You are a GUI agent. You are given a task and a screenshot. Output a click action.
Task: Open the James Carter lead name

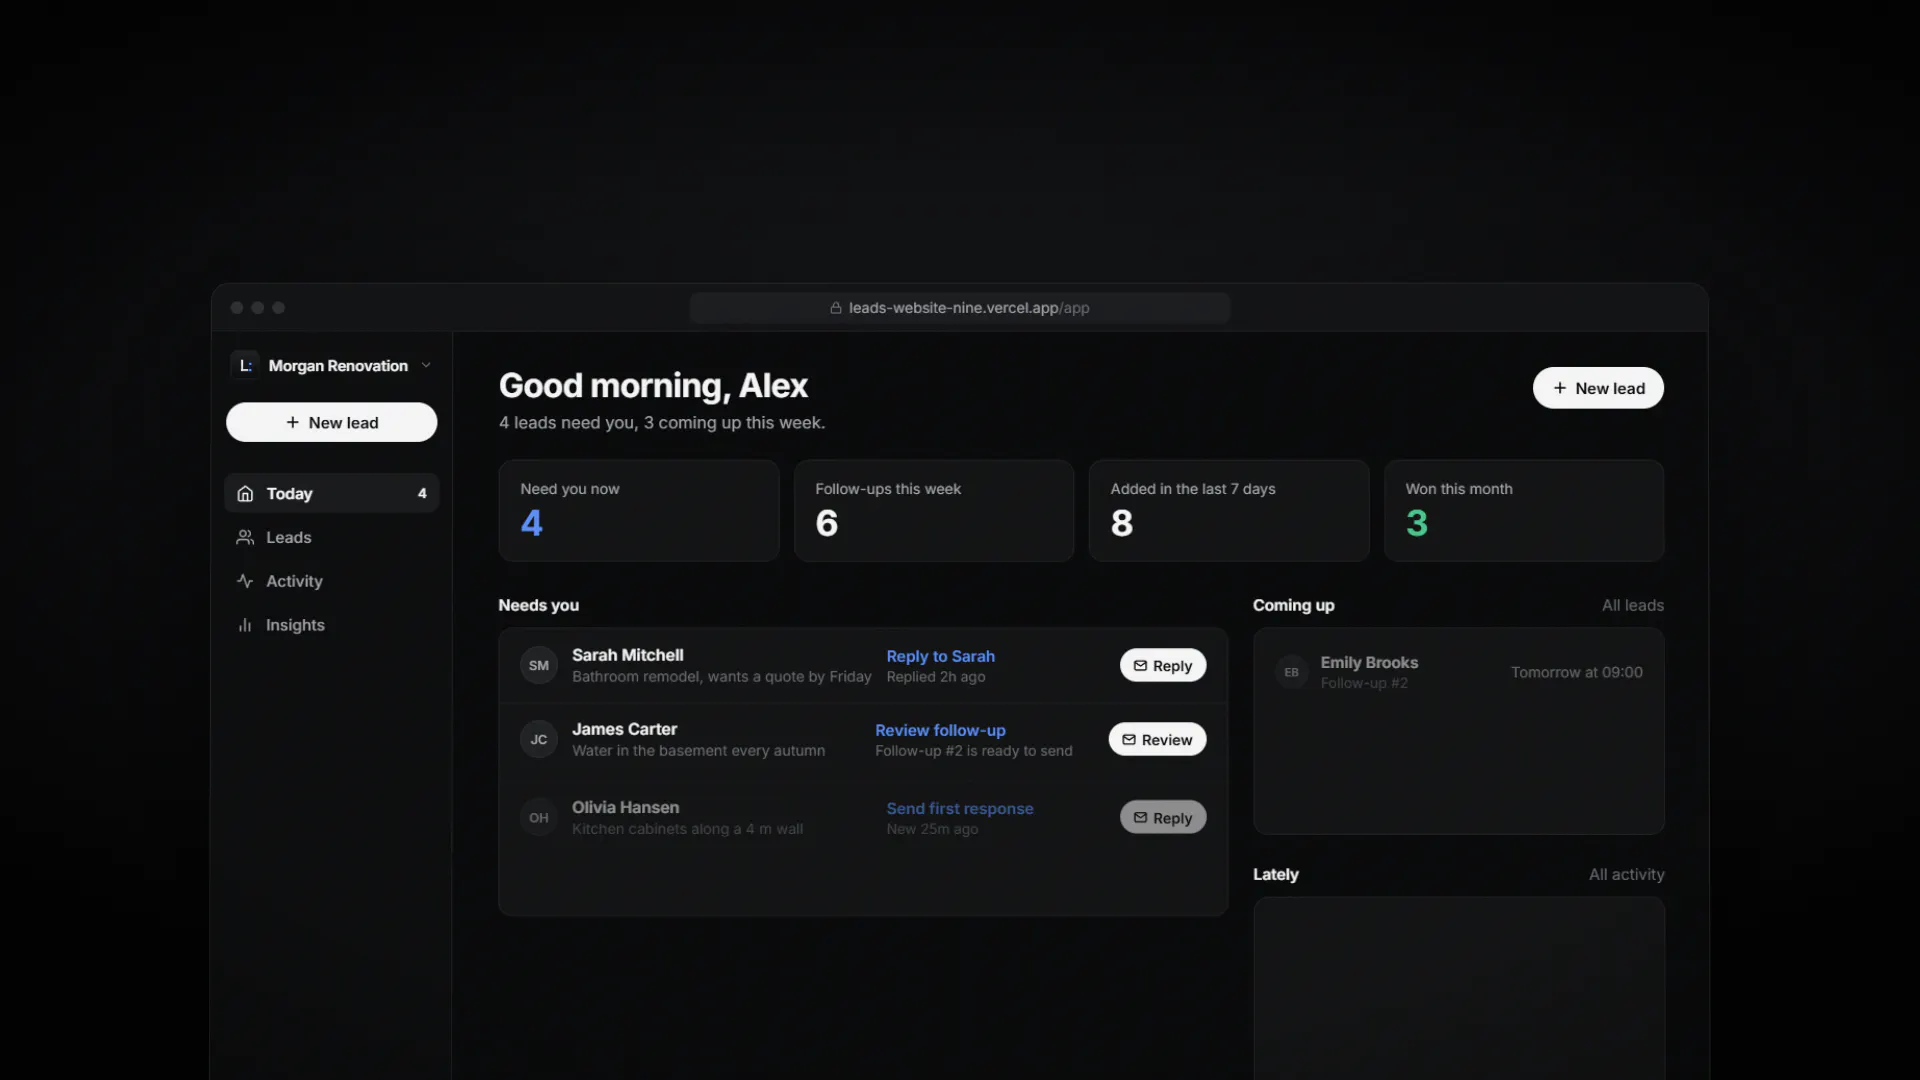coord(625,729)
